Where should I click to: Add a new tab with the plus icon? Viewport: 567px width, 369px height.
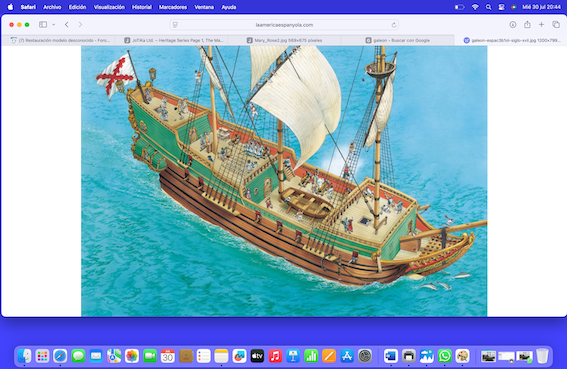coord(541,25)
